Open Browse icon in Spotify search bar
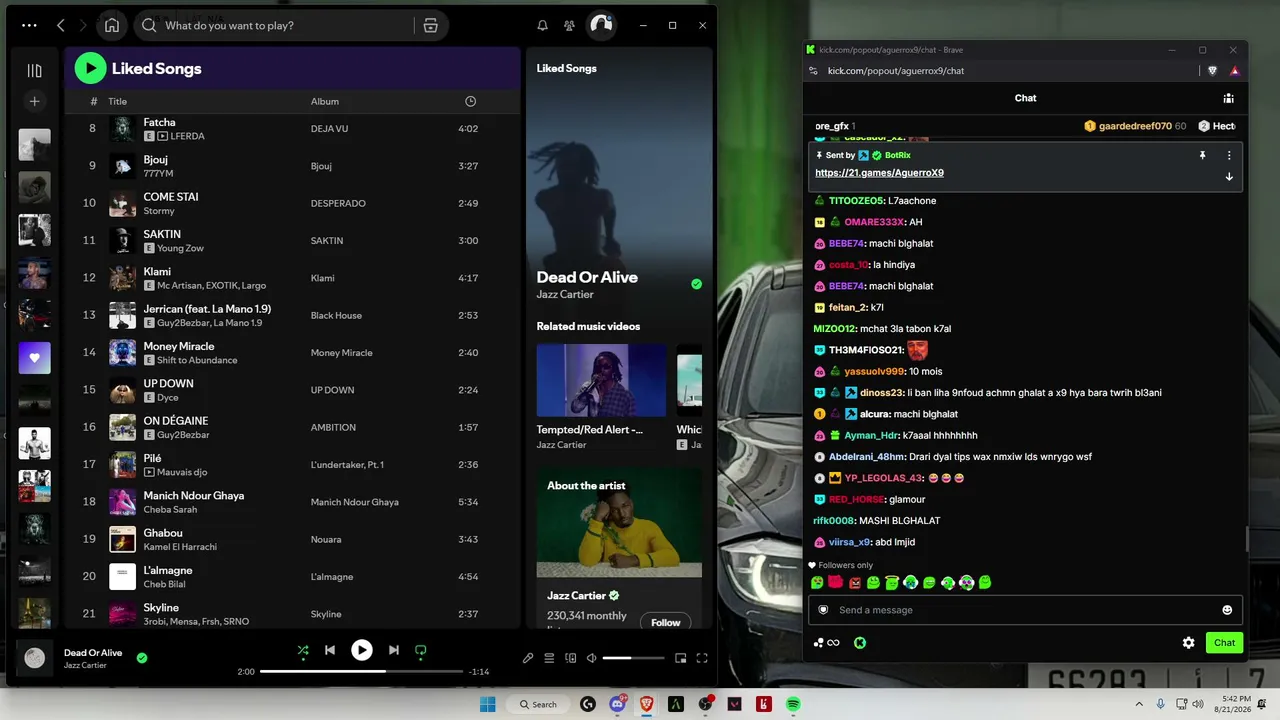 (x=431, y=25)
